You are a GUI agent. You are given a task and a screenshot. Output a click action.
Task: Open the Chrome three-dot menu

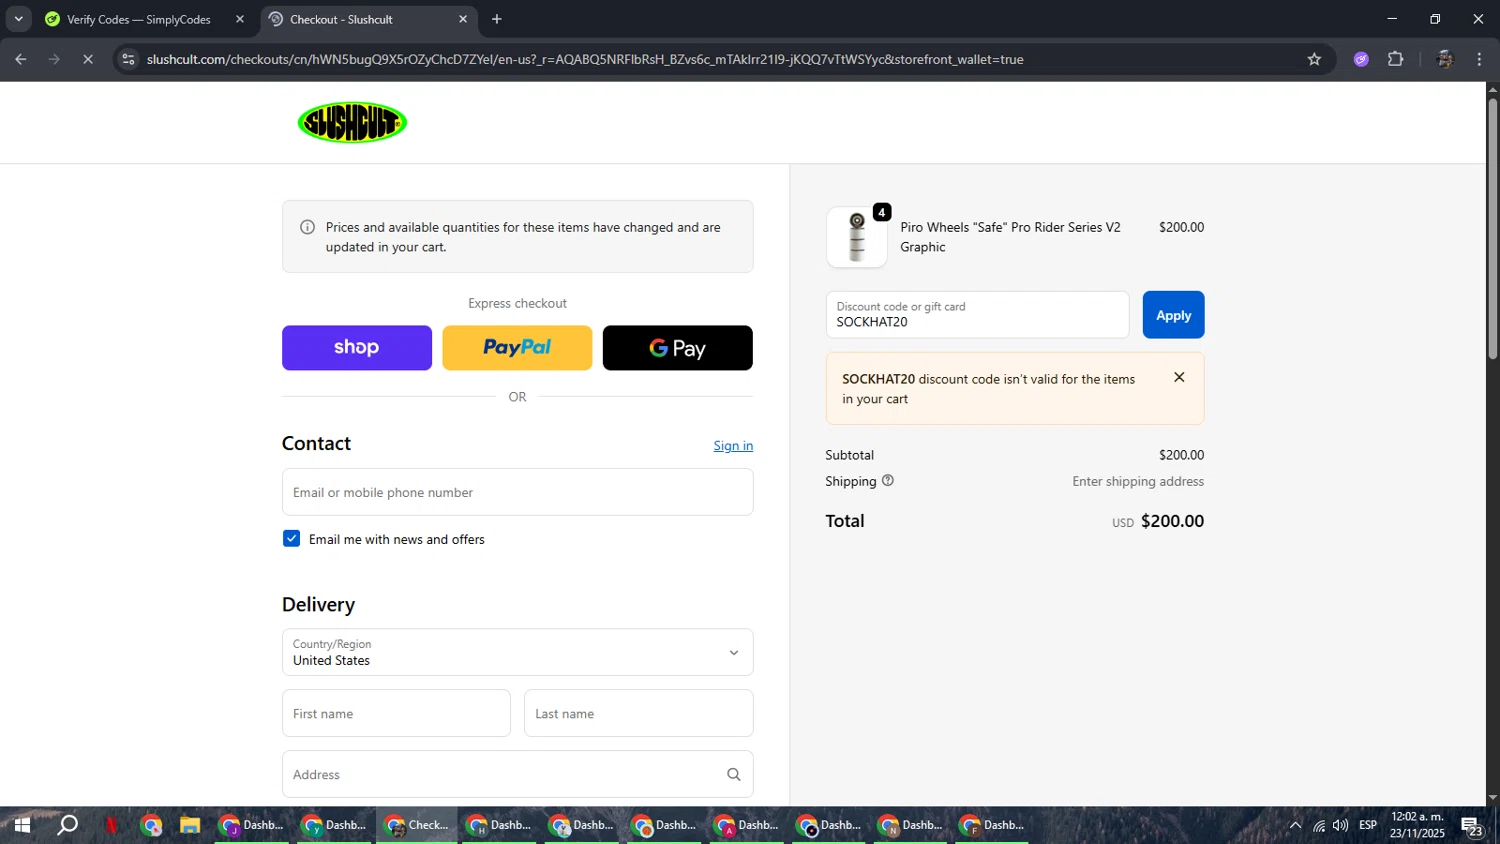(x=1479, y=59)
